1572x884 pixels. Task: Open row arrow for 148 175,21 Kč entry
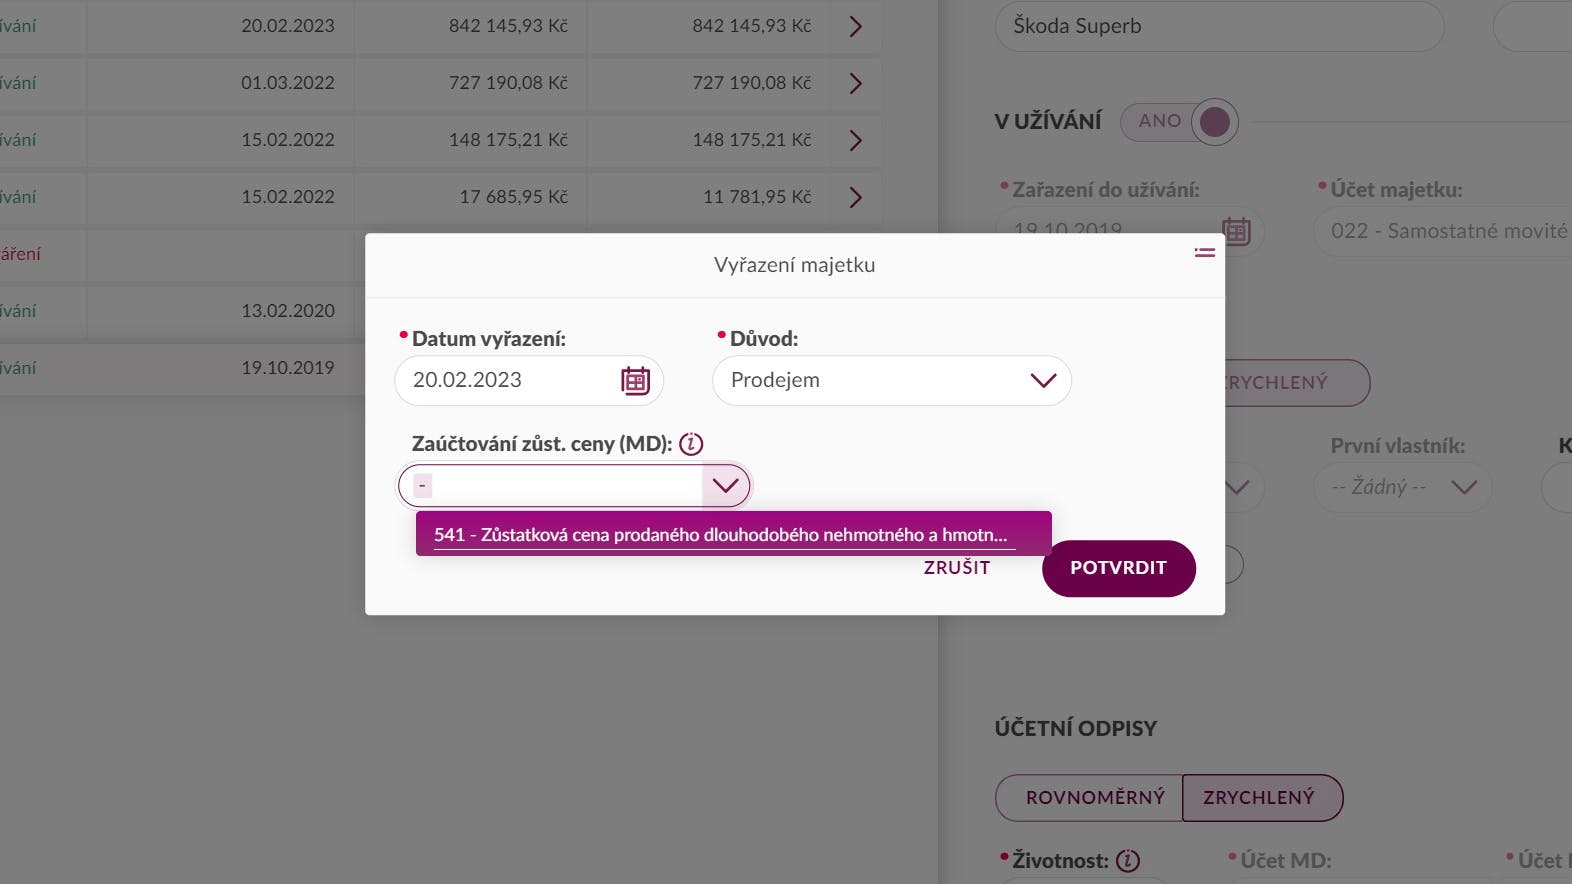tap(855, 140)
